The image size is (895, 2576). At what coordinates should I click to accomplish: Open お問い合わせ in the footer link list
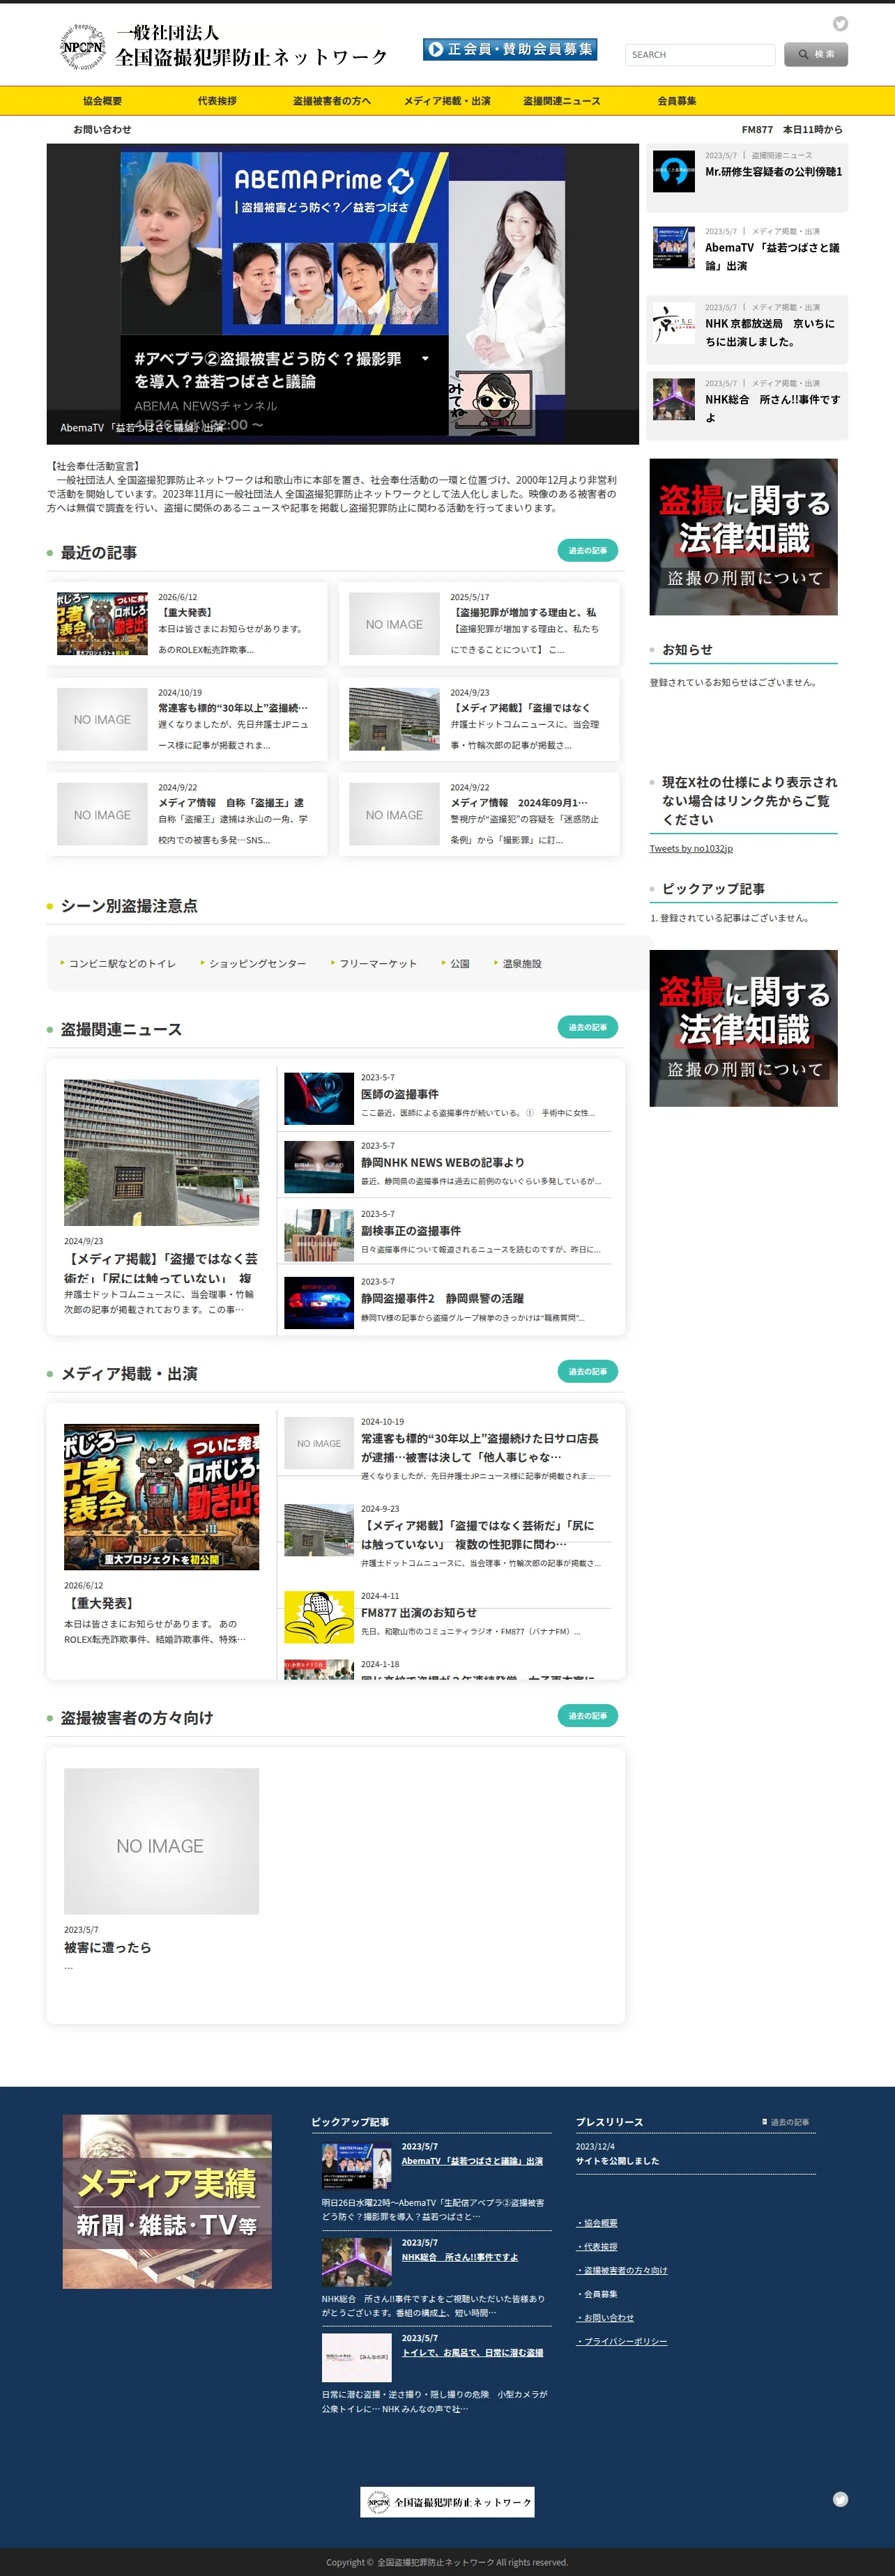point(606,2317)
